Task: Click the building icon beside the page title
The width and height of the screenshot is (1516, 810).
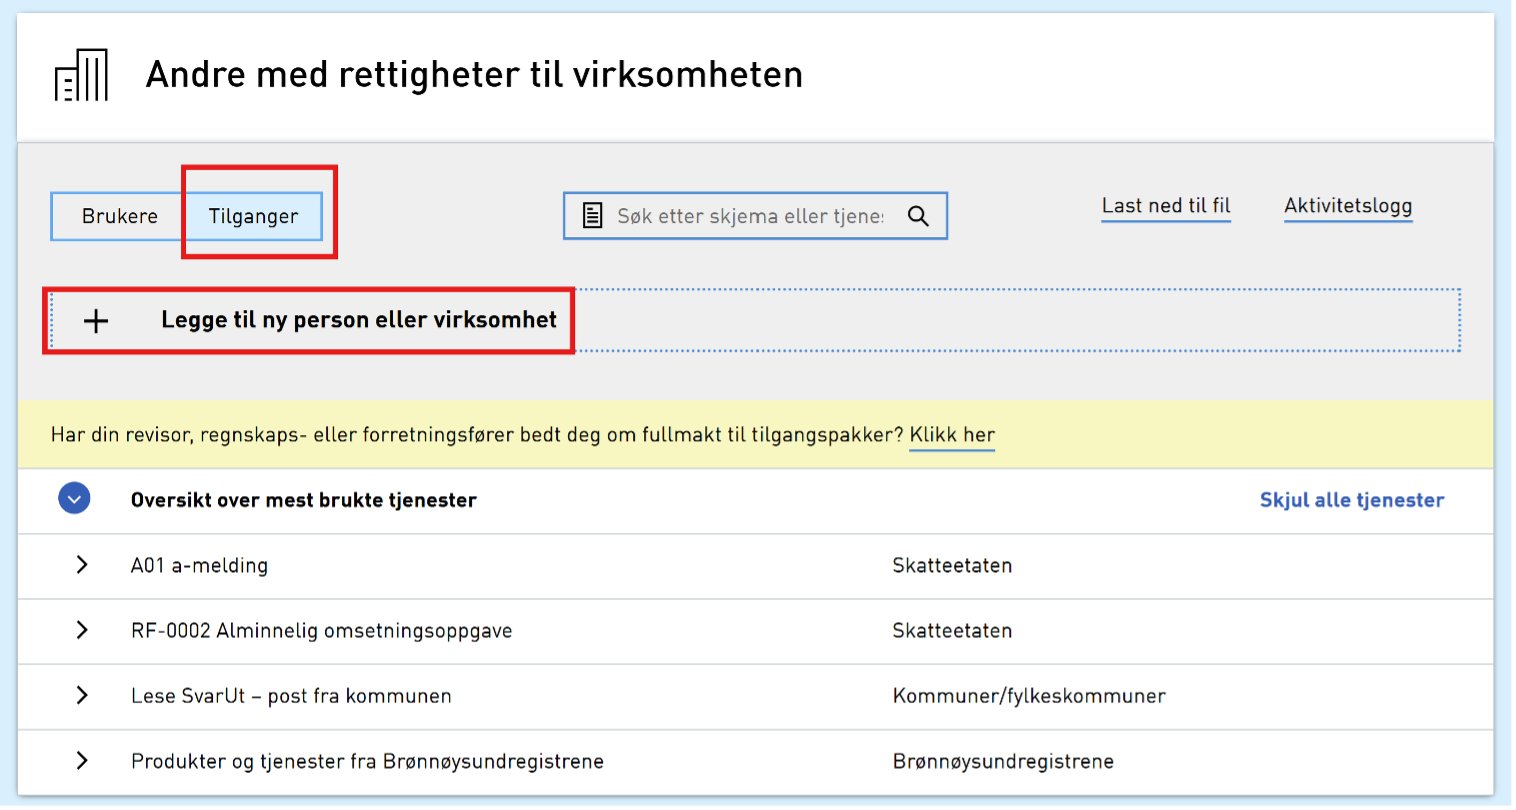Action: pyautogui.click(x=80, y=74)
